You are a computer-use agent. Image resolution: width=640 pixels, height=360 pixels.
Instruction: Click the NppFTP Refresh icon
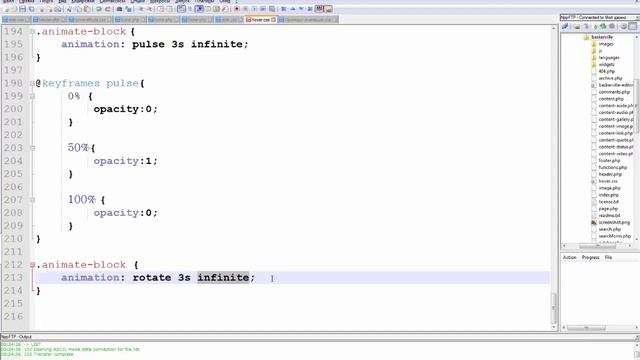(x=603, y=26)
